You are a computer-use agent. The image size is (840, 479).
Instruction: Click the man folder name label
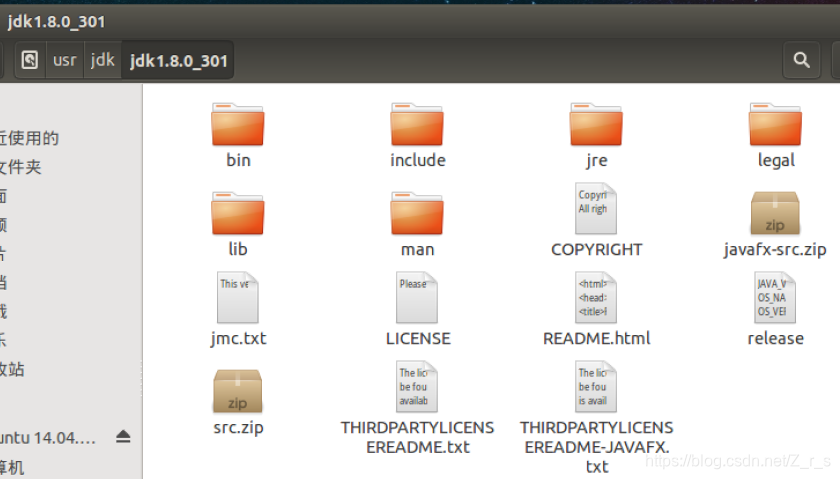coord(417,250)
